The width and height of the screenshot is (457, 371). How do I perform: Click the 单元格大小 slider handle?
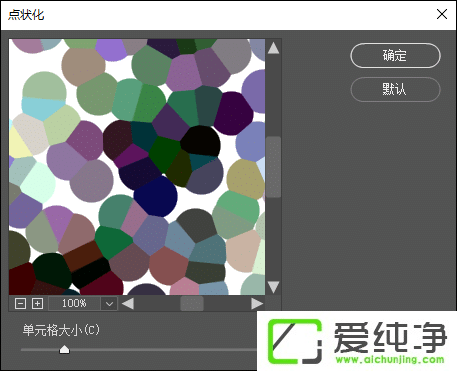pos(64,350)
